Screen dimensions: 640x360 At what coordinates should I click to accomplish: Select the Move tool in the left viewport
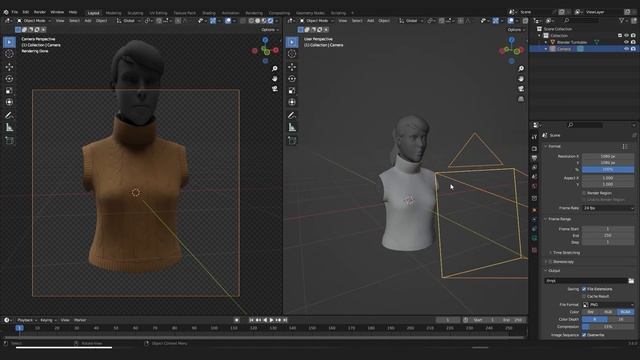pyautogui.click(x=9, y=67)
